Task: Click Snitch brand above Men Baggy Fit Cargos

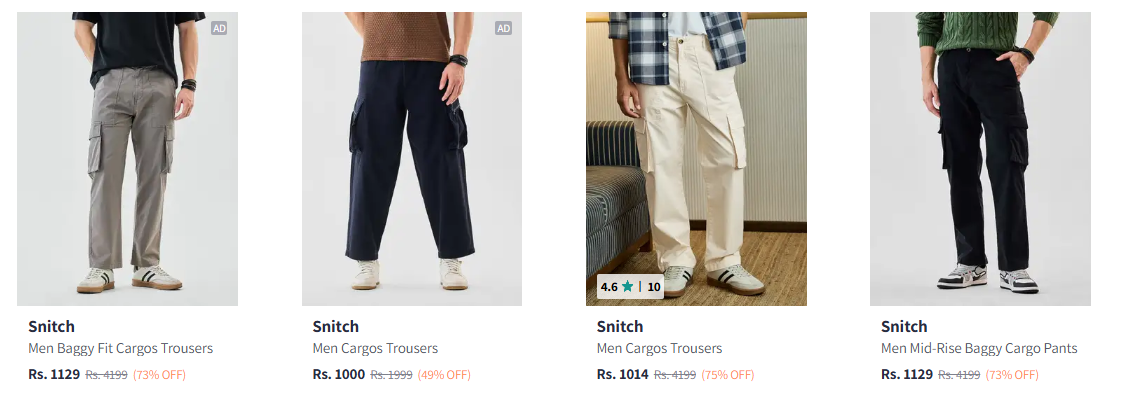Action: (x=51, y=326)
